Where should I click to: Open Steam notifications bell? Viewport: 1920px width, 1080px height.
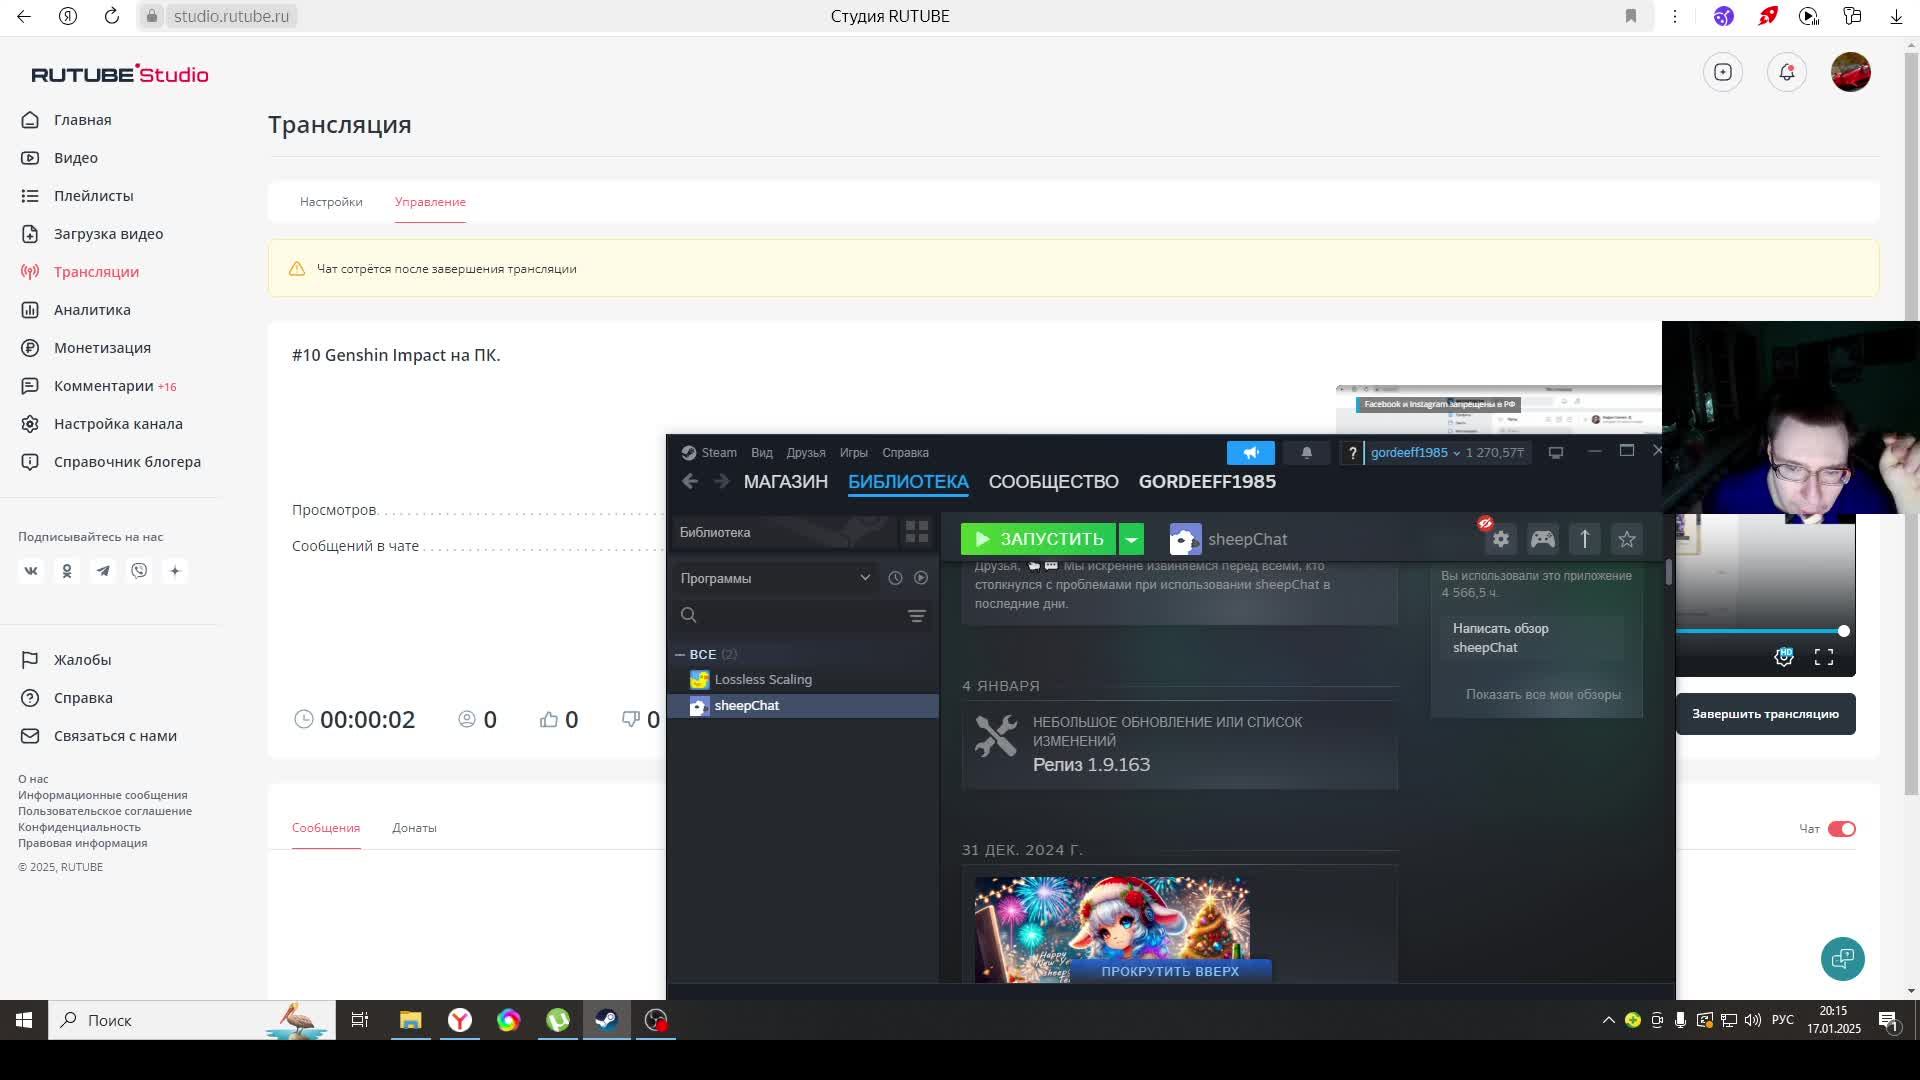coord(1306,453)
